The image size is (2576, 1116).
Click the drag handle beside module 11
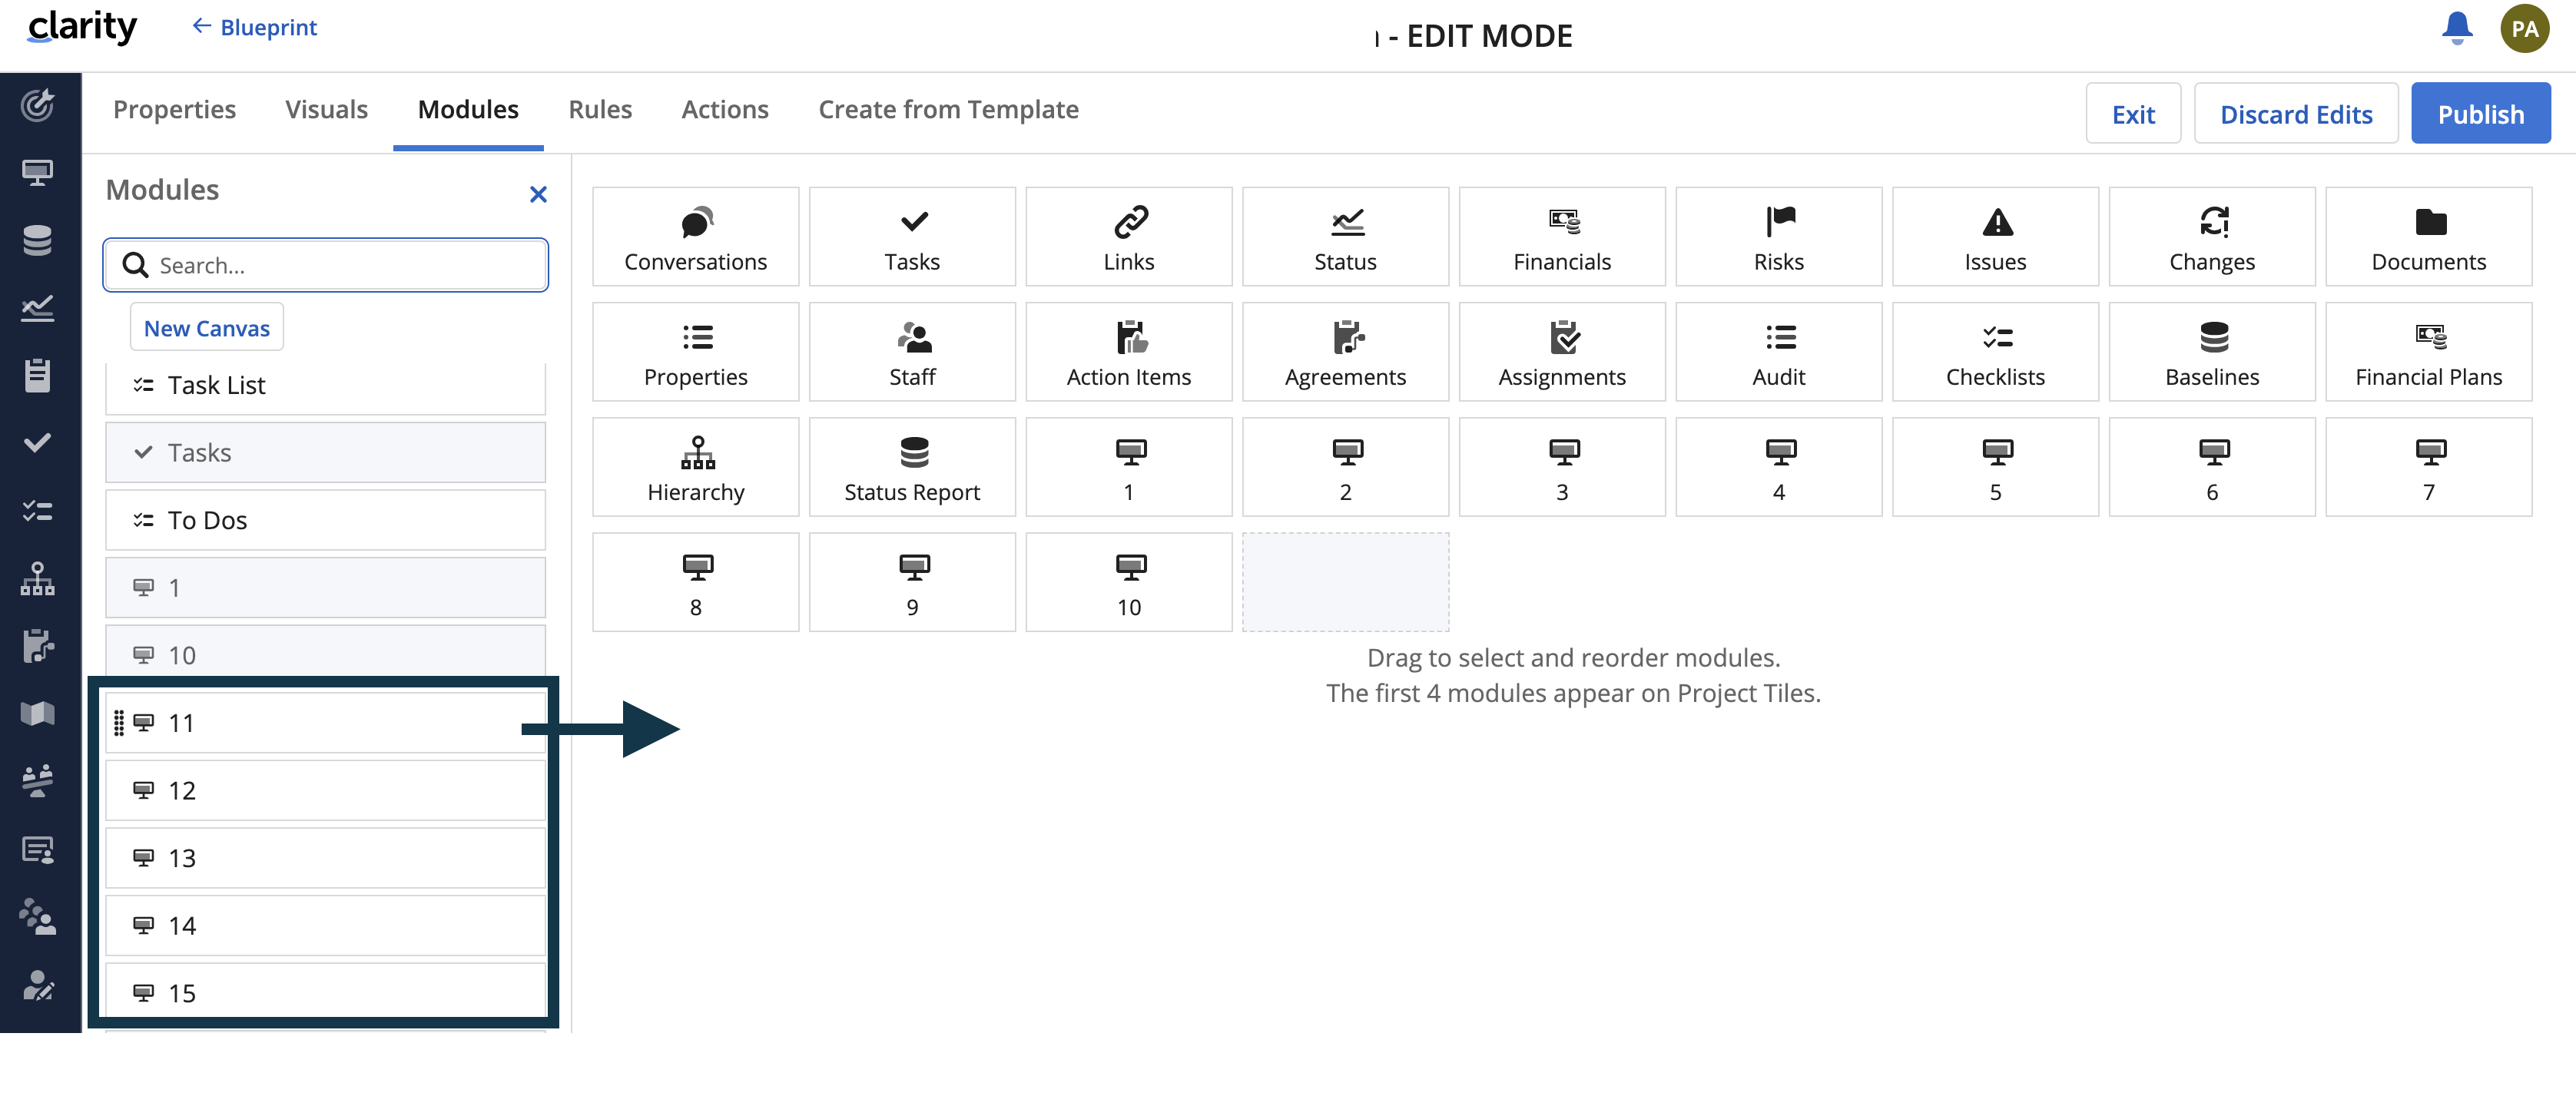119,723
